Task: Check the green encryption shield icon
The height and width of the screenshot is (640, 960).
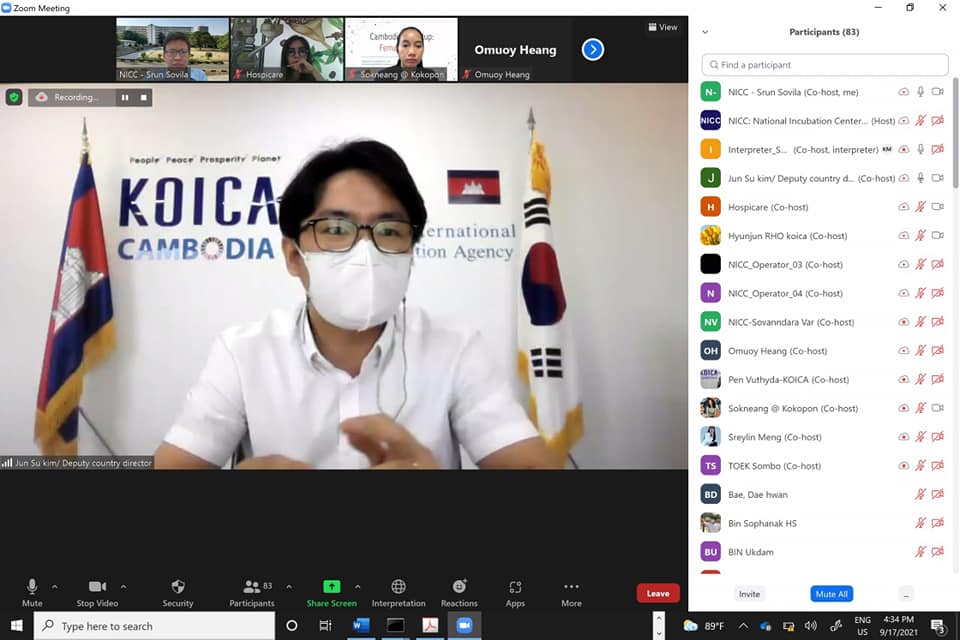Action: [x=14, y=97]
